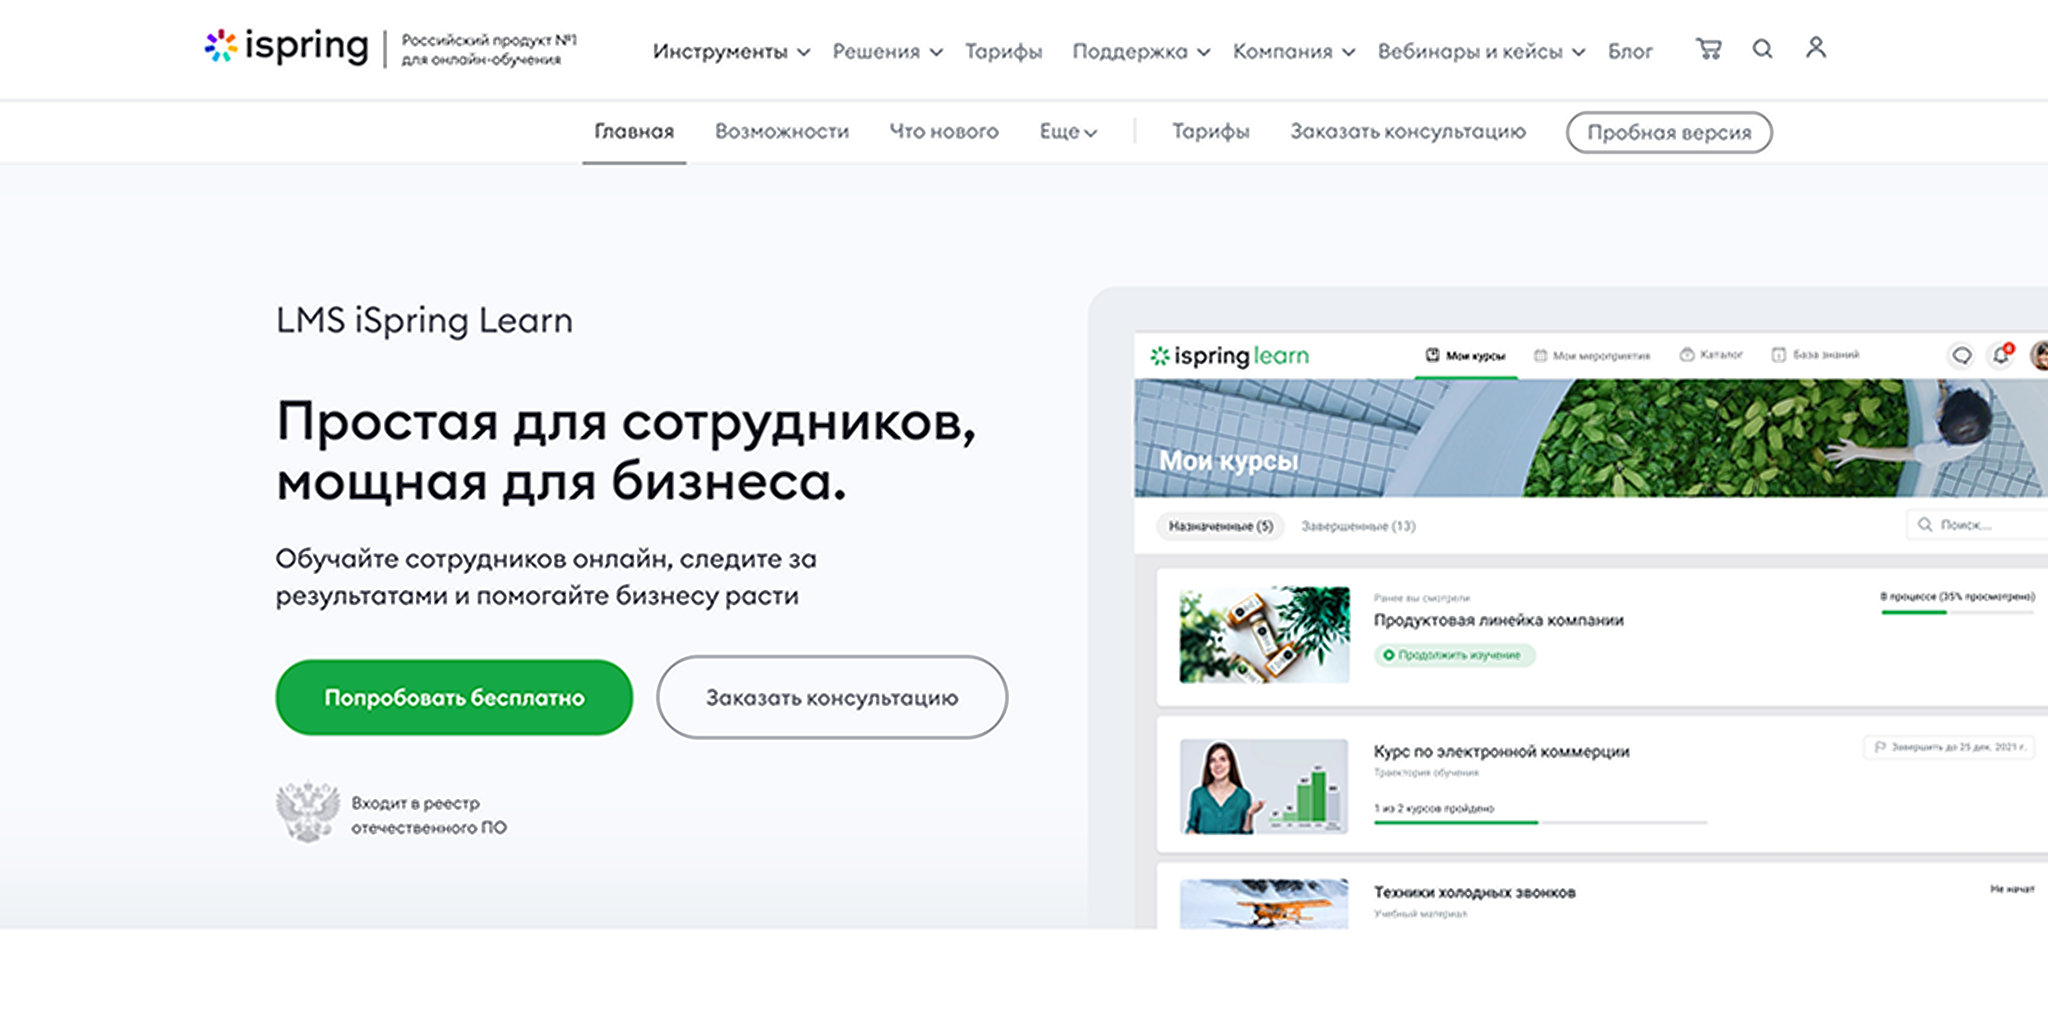Click the Russian coat of arms emblem
Image resolution: width=2048 pixels, height=1024 pixels.
pos(307,812)
